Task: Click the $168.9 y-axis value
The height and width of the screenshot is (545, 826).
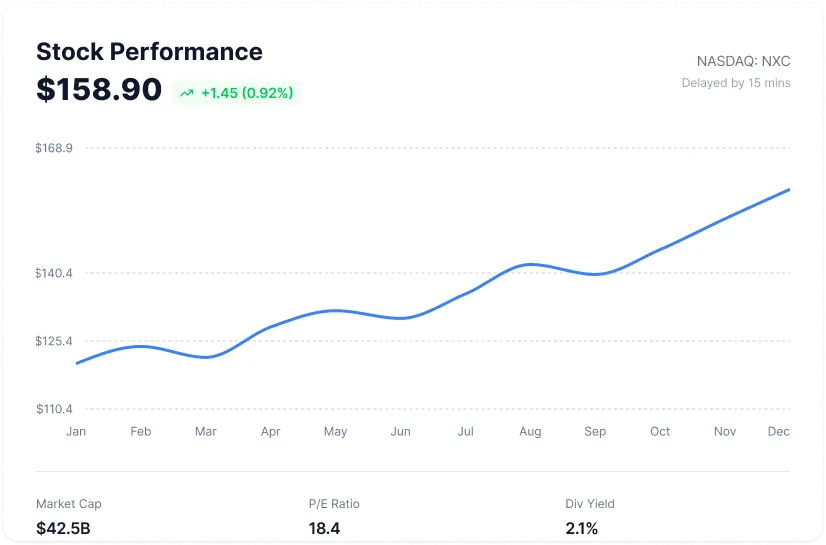Action: click(54, 148)
